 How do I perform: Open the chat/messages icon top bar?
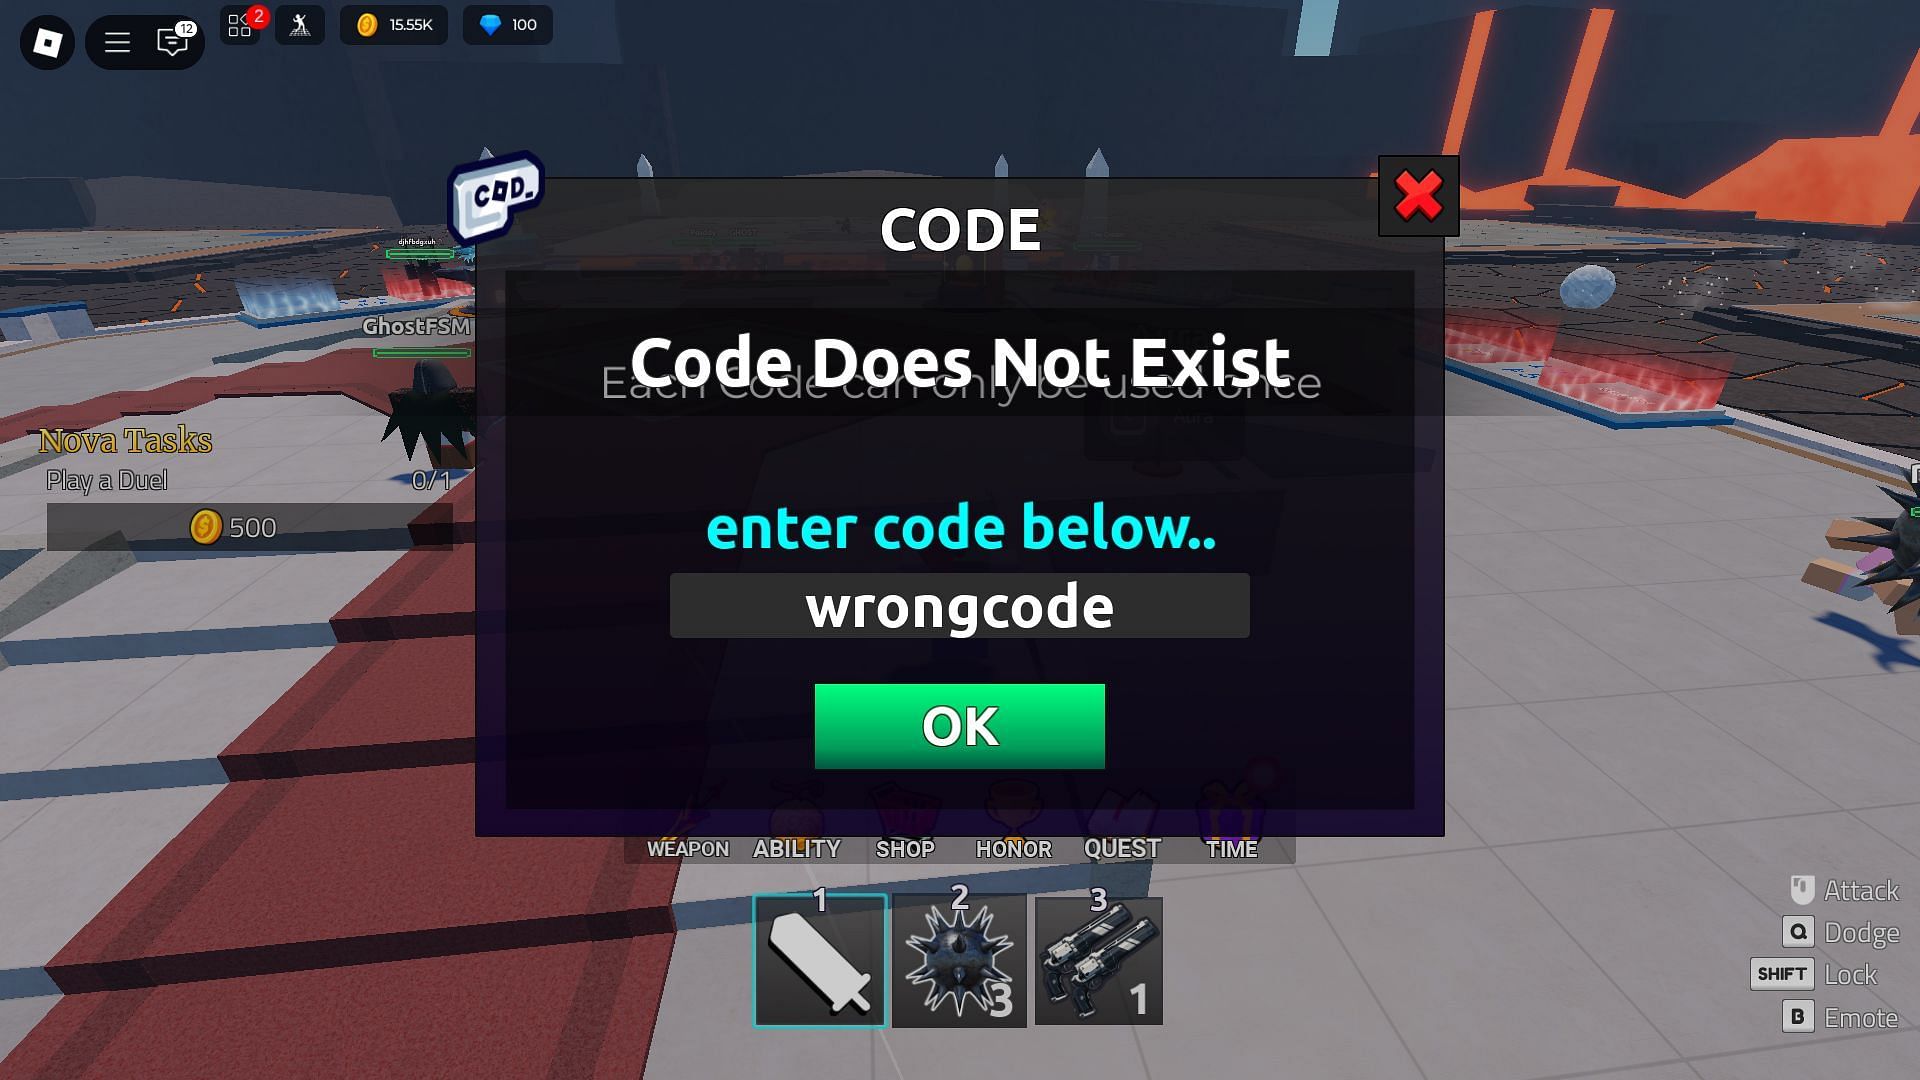point(171,42)
